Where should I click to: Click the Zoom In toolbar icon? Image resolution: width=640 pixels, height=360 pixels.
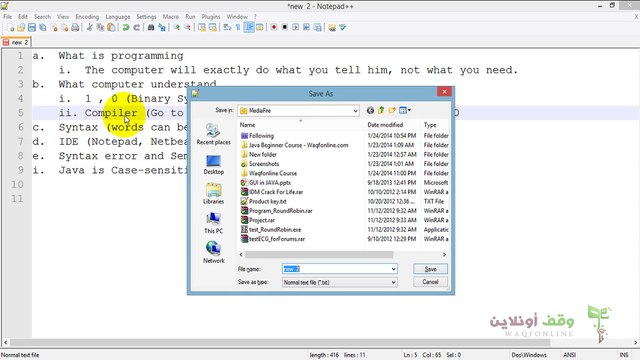point(177,28)
